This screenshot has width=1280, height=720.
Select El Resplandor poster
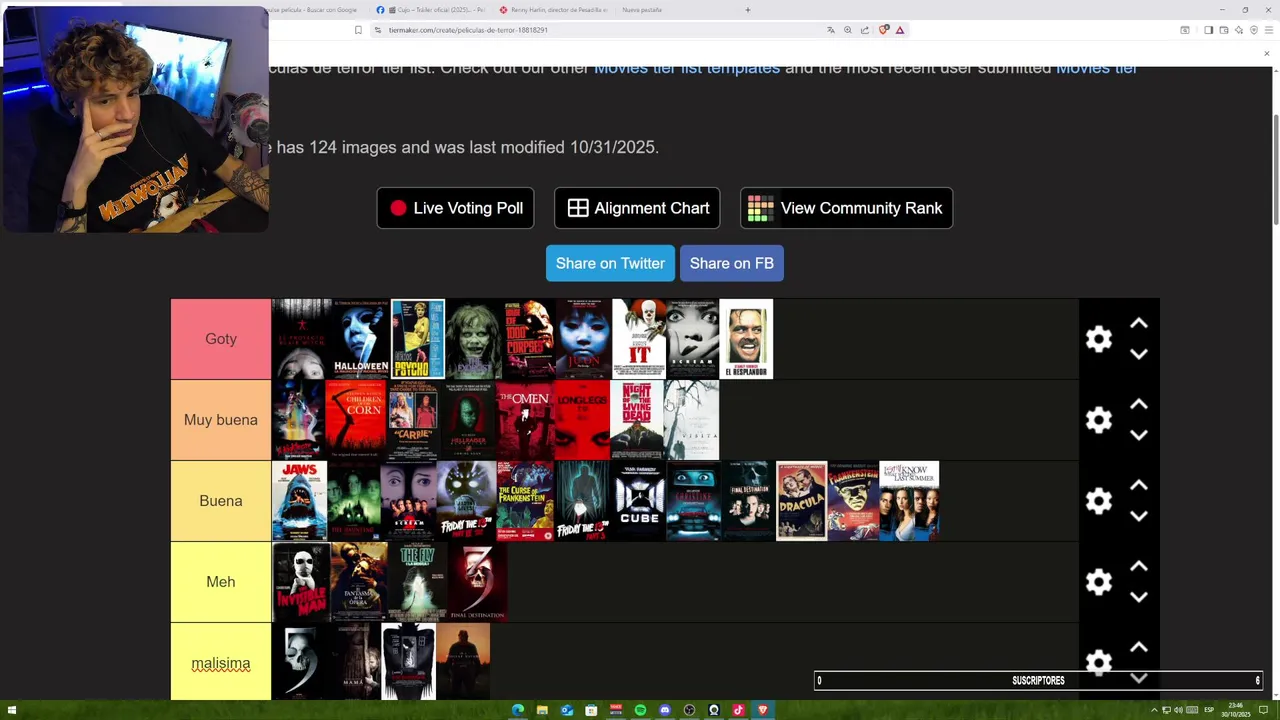click(x=746, y=339)
